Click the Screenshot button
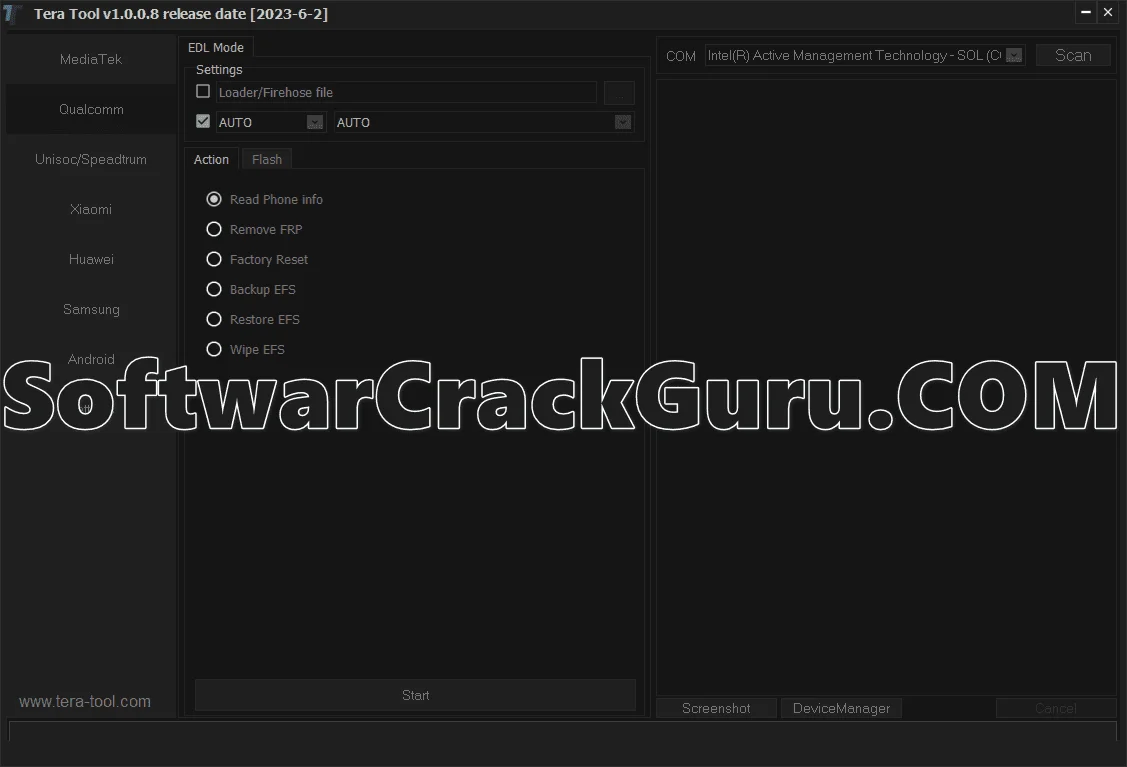1127x767 pixels. pyautogui.click(x=716, y=708)
